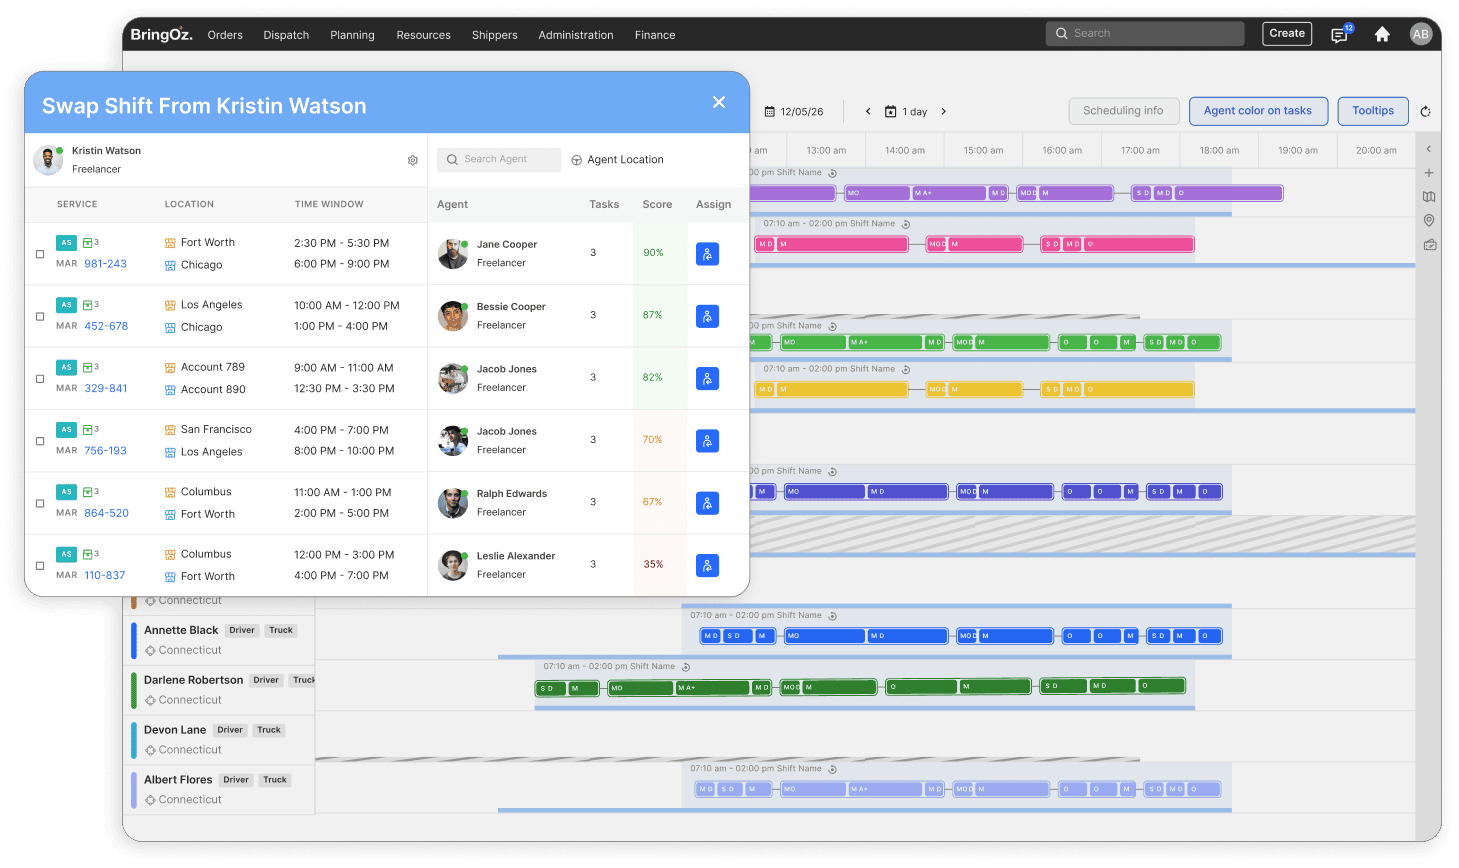1459x868 pixels.
Task: Assign shift to Bessie Cooper
Action: click(707, 317)
